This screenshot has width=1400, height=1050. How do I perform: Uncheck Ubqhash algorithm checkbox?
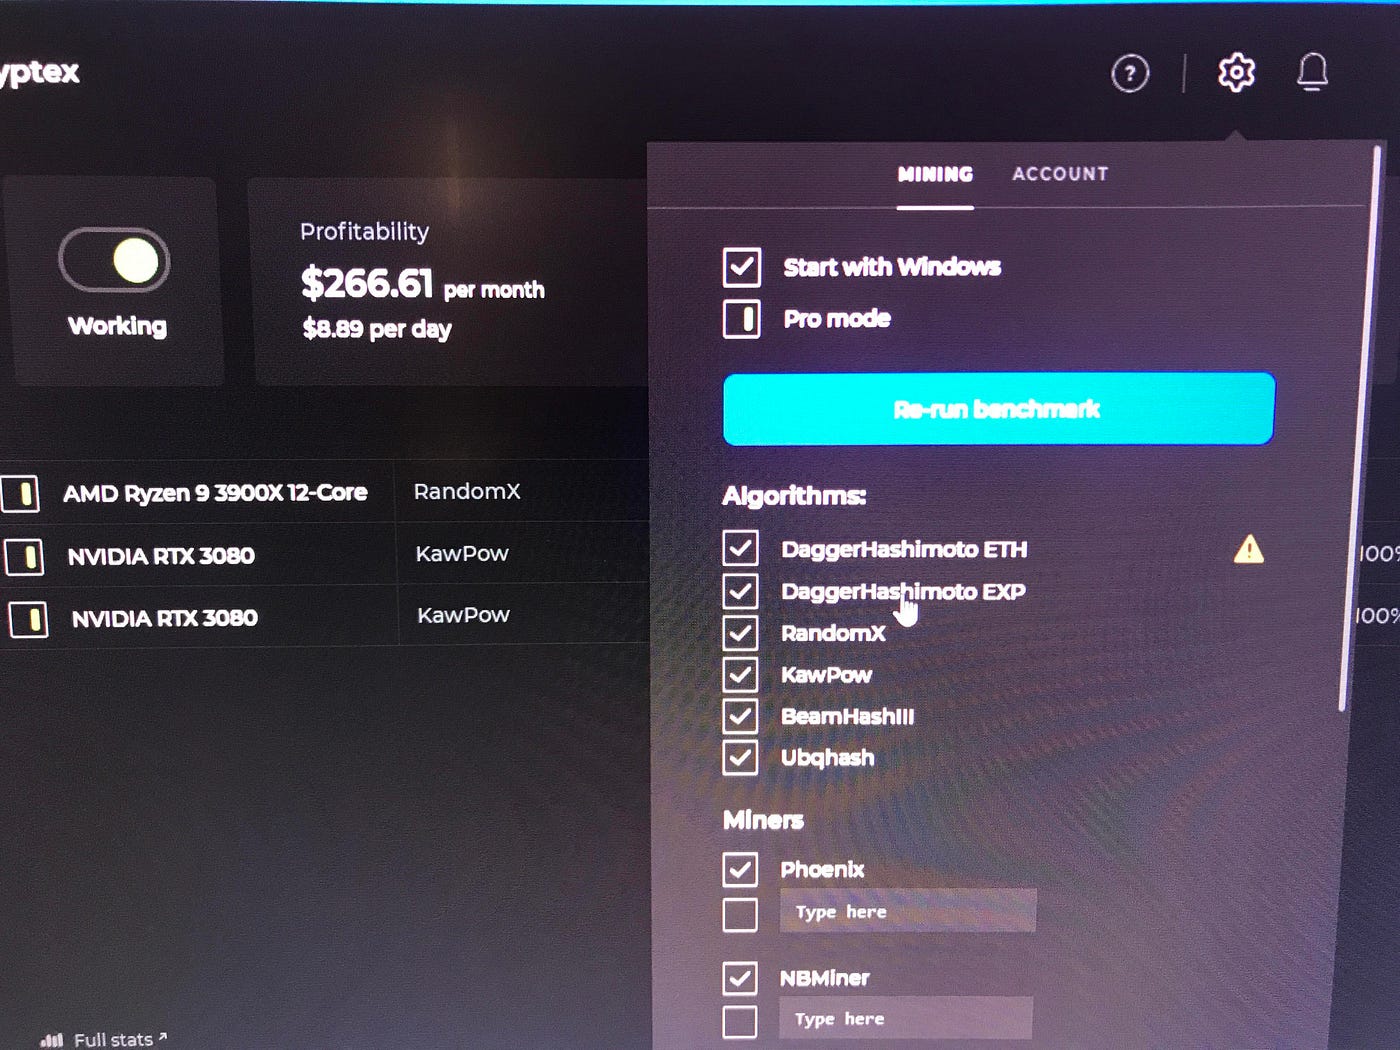(x=740, y=757)
